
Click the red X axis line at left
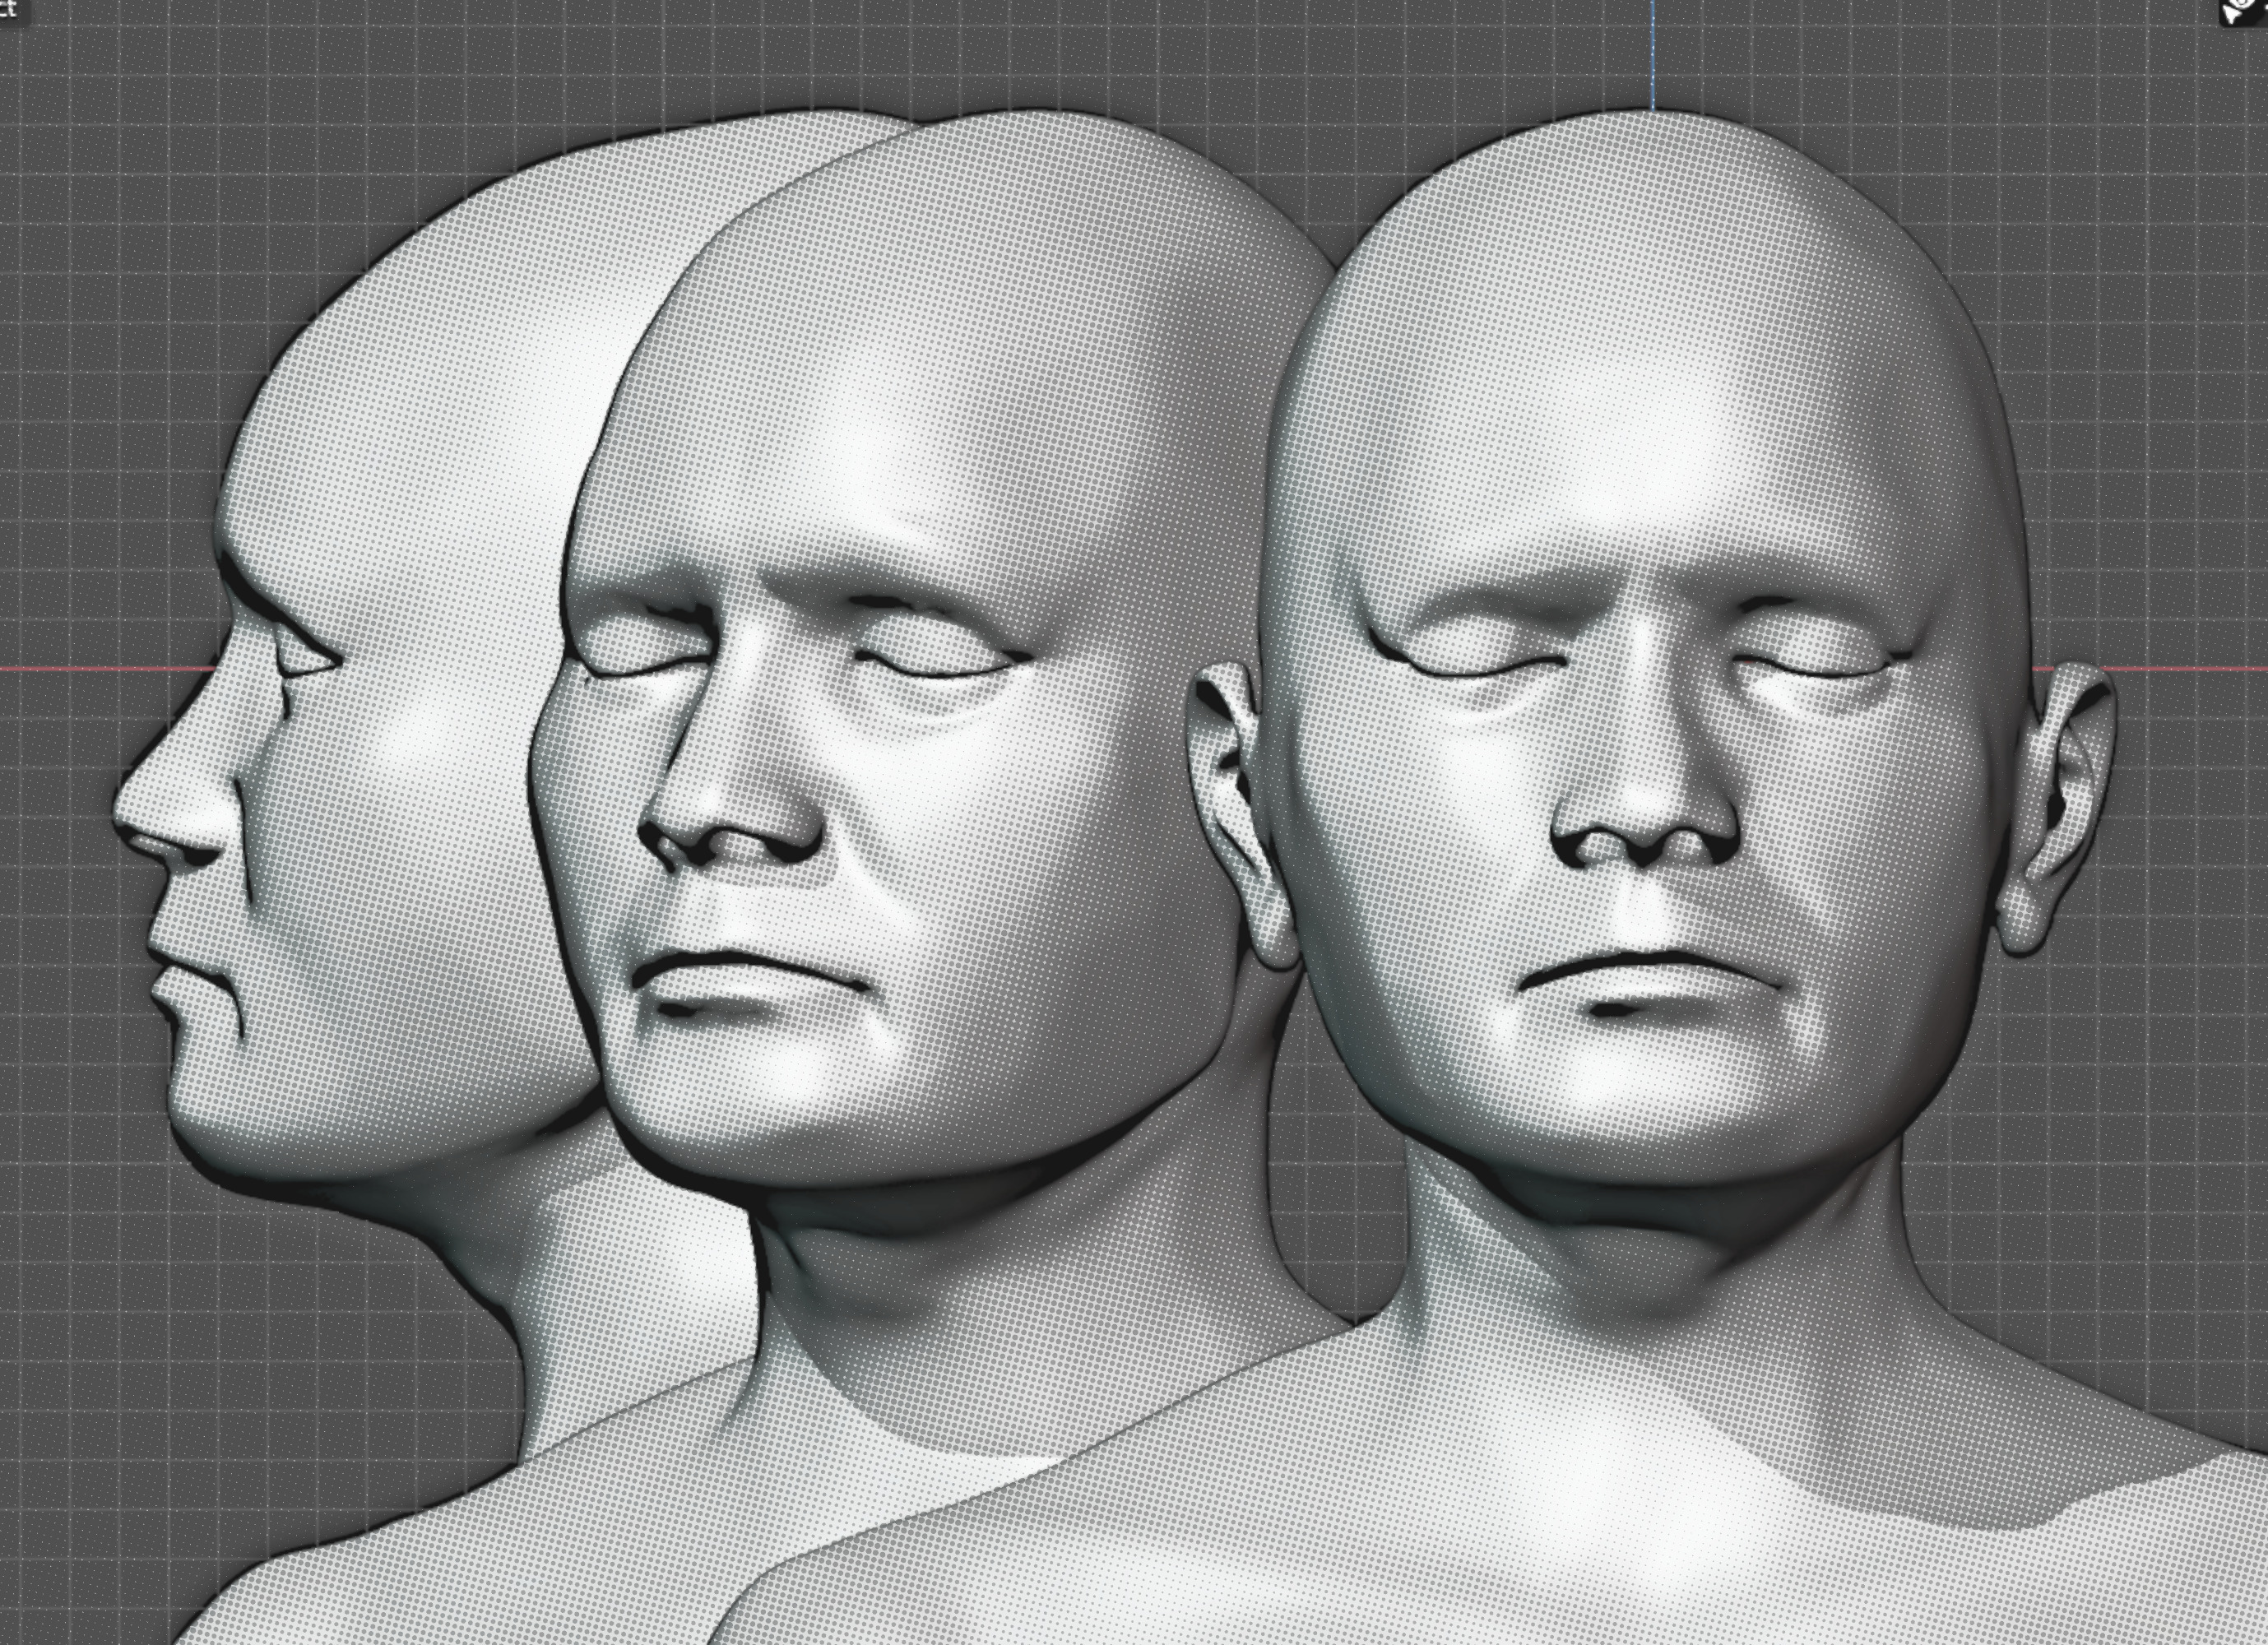100,668
